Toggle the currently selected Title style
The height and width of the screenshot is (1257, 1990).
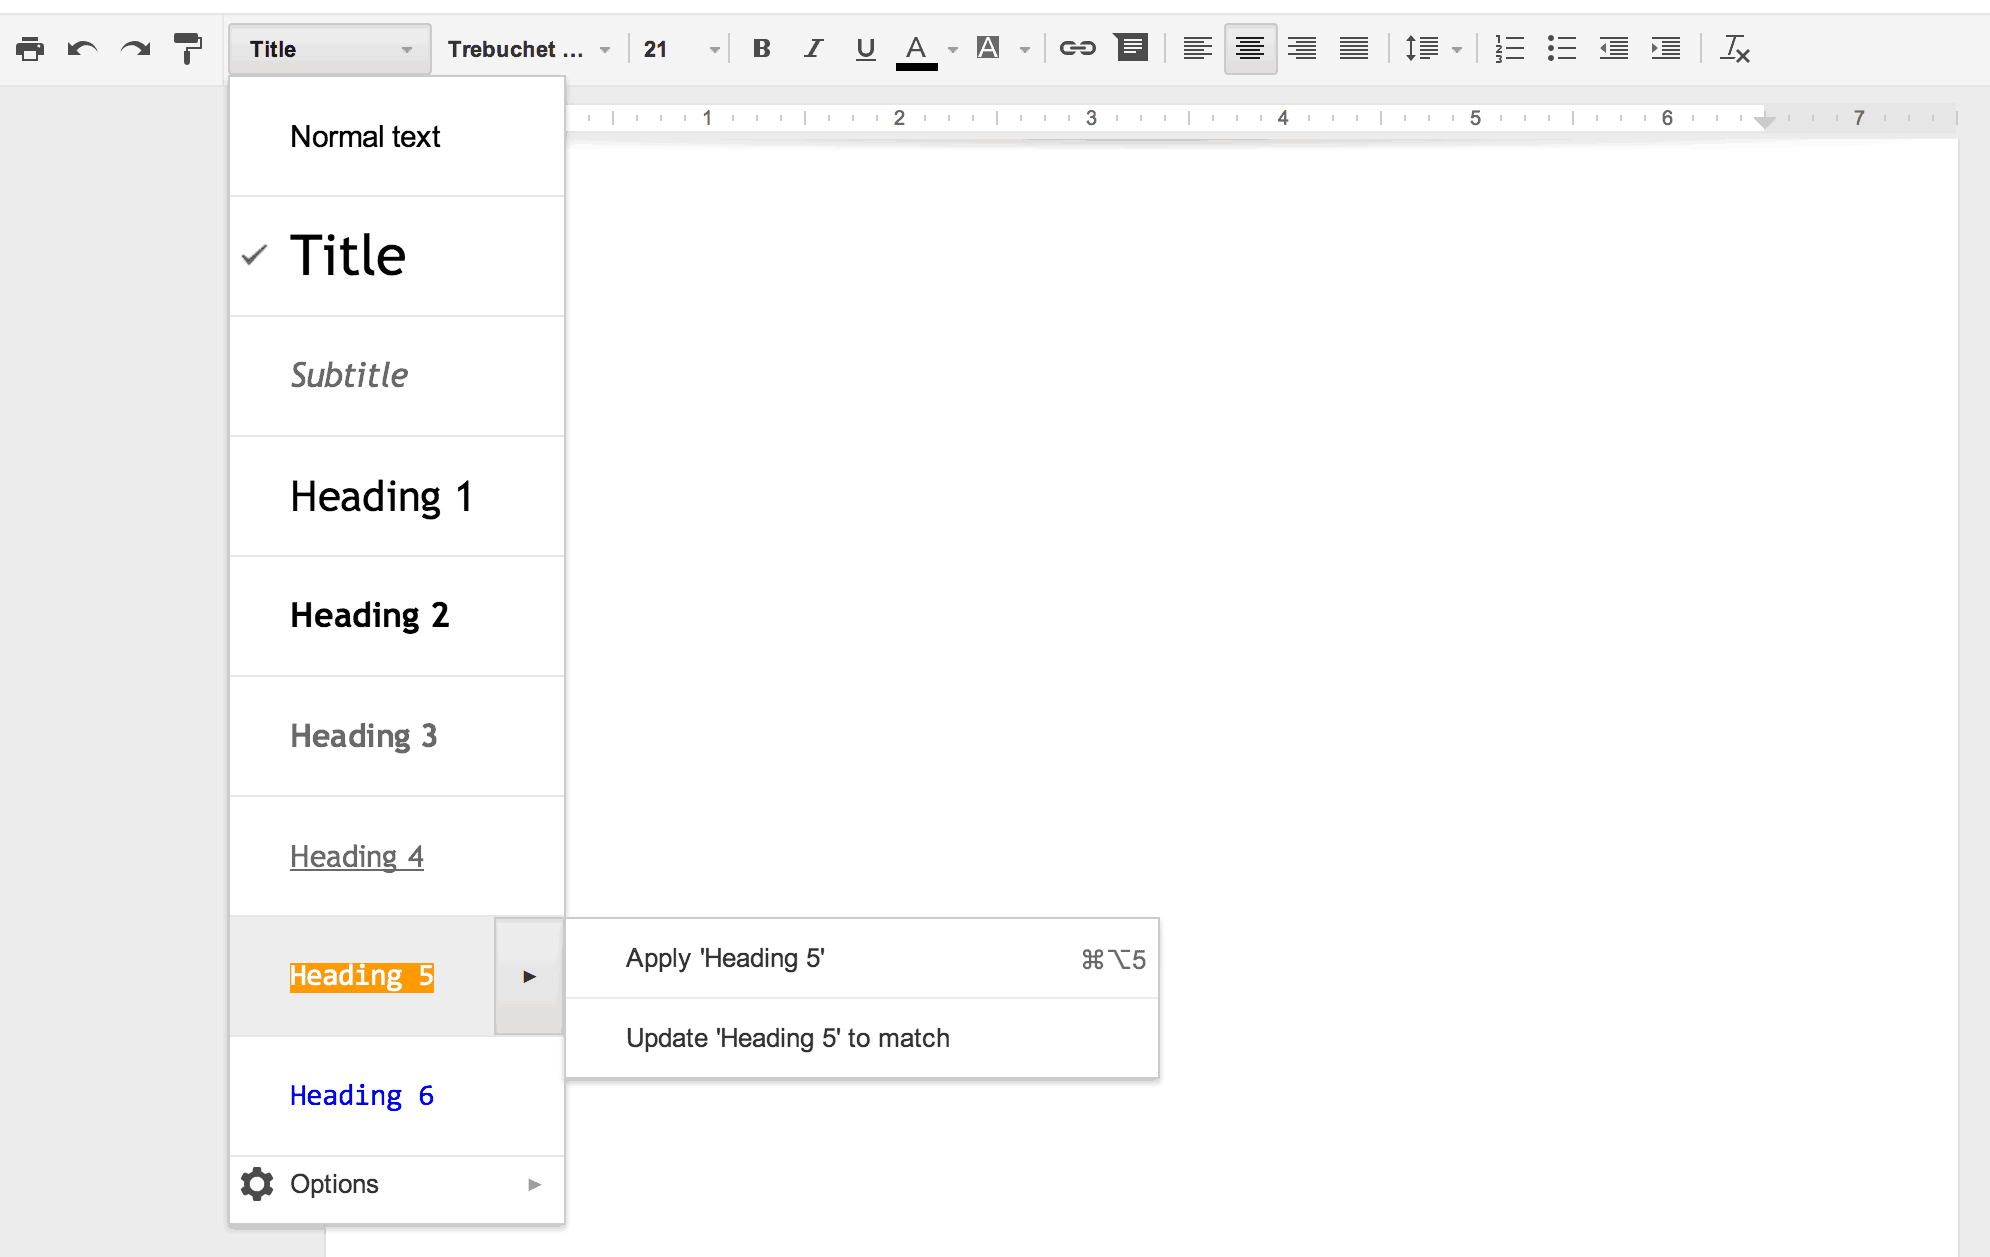[x=346, y=255]
